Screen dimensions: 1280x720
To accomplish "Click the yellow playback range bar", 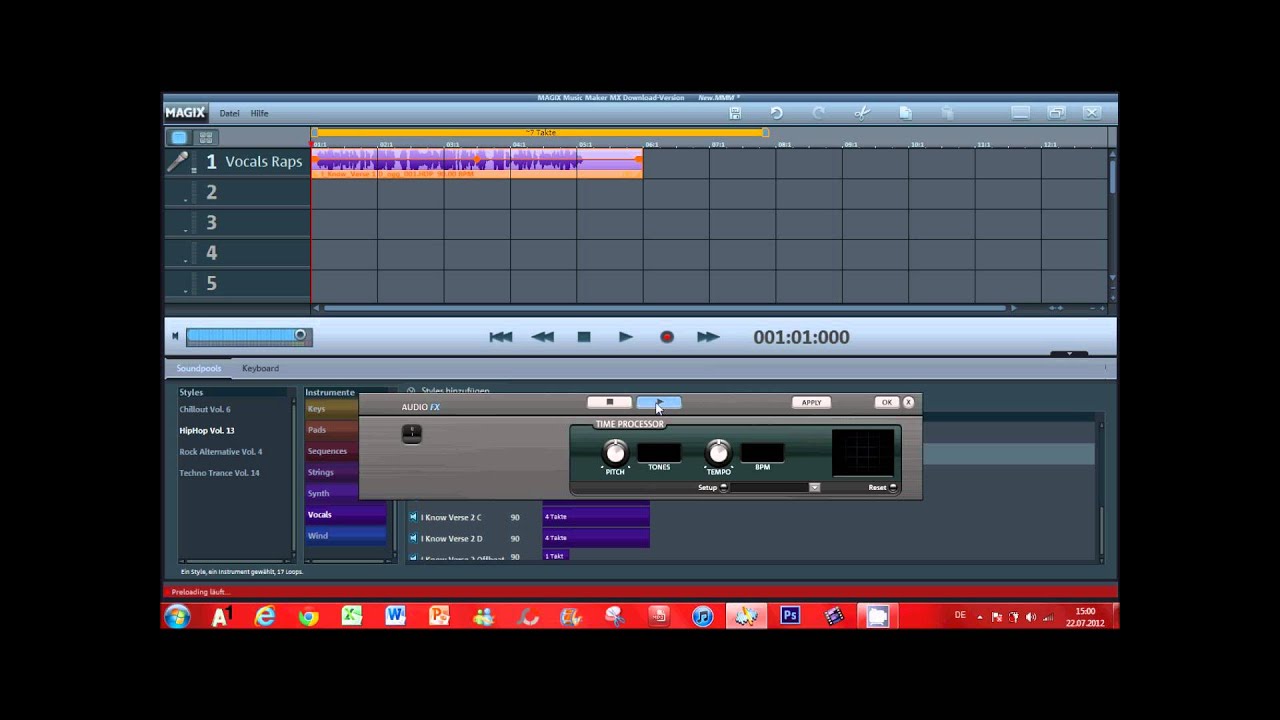I will click(x=540, y=132).
